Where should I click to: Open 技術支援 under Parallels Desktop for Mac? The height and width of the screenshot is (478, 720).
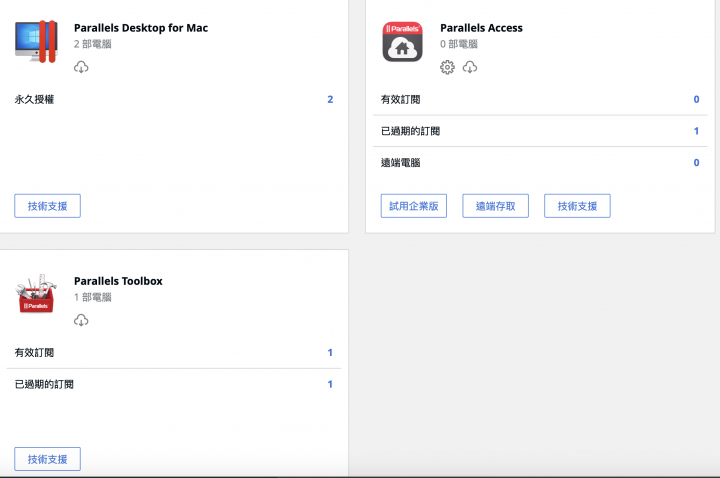[x=47, y=206]
